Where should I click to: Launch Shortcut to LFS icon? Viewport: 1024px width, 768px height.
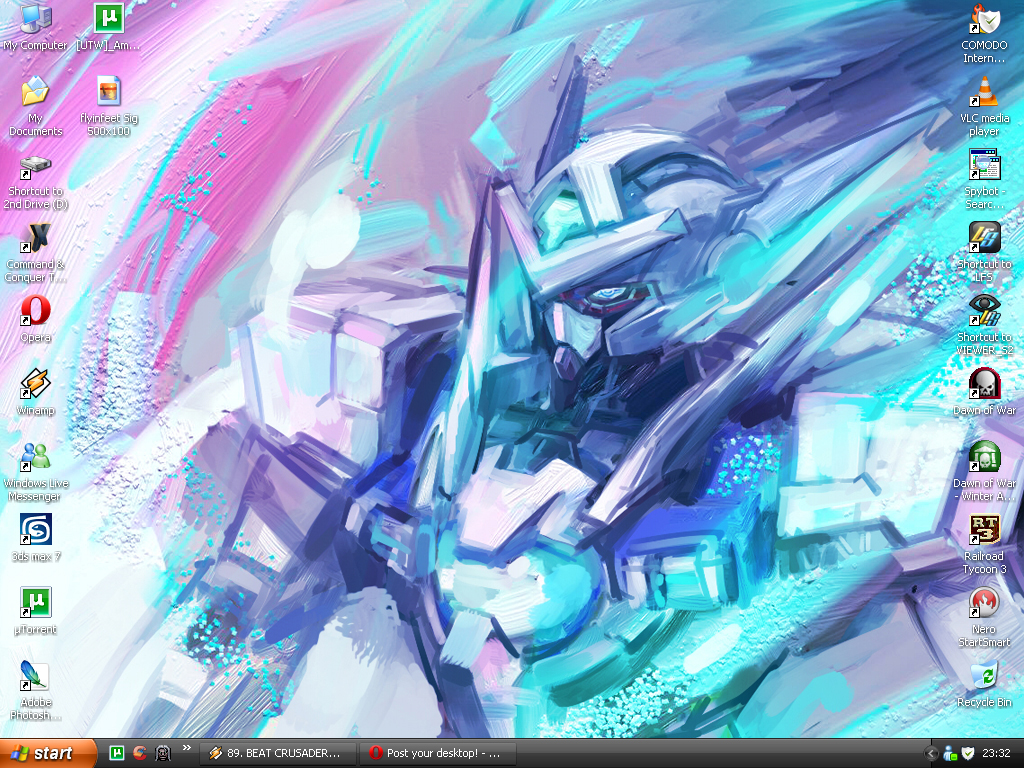point(984,252)
